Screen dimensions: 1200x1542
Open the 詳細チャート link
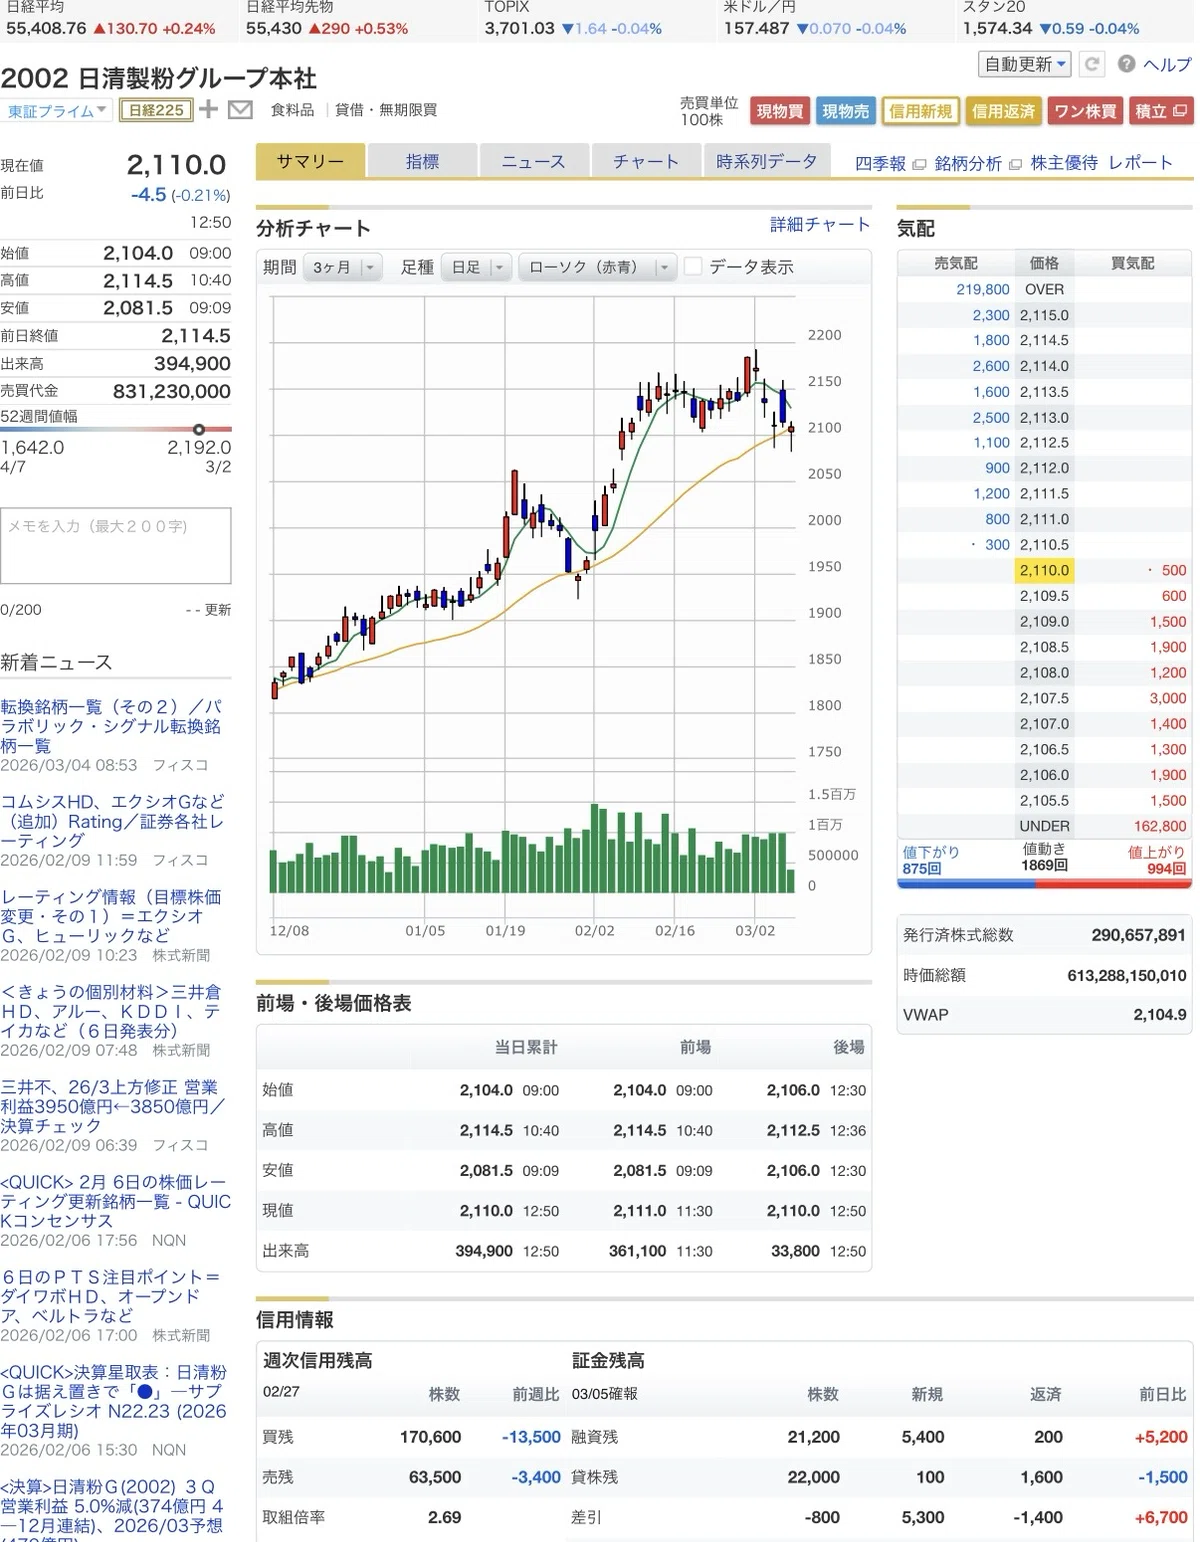(820, 225)
